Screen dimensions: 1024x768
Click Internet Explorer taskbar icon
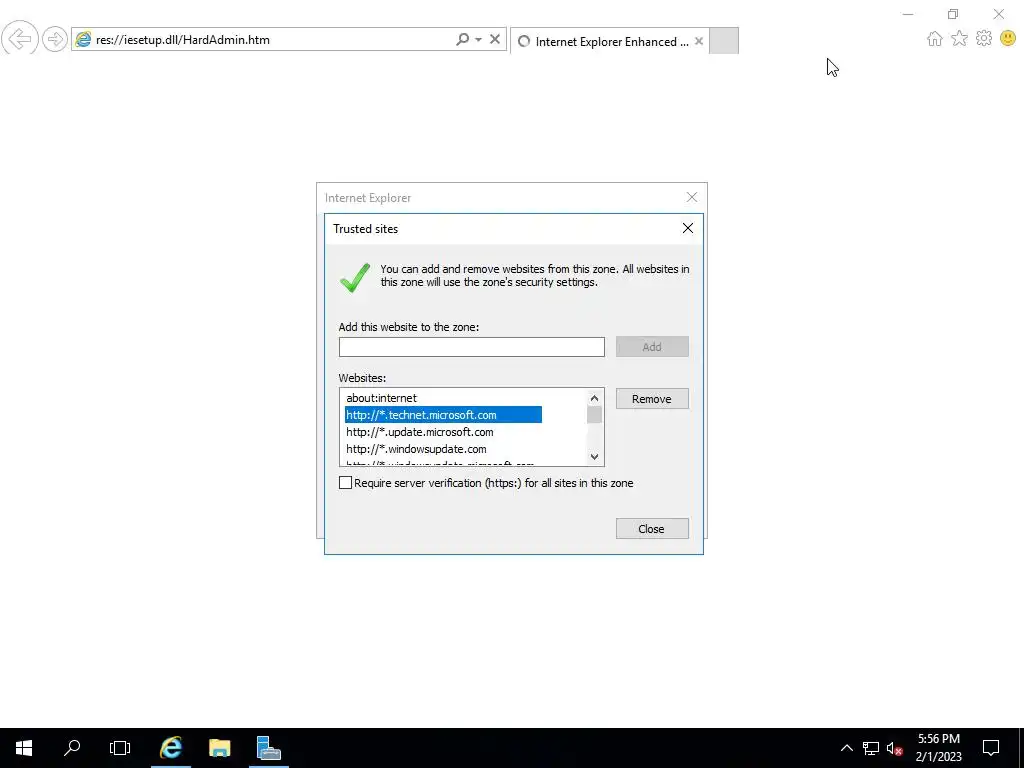171,748
